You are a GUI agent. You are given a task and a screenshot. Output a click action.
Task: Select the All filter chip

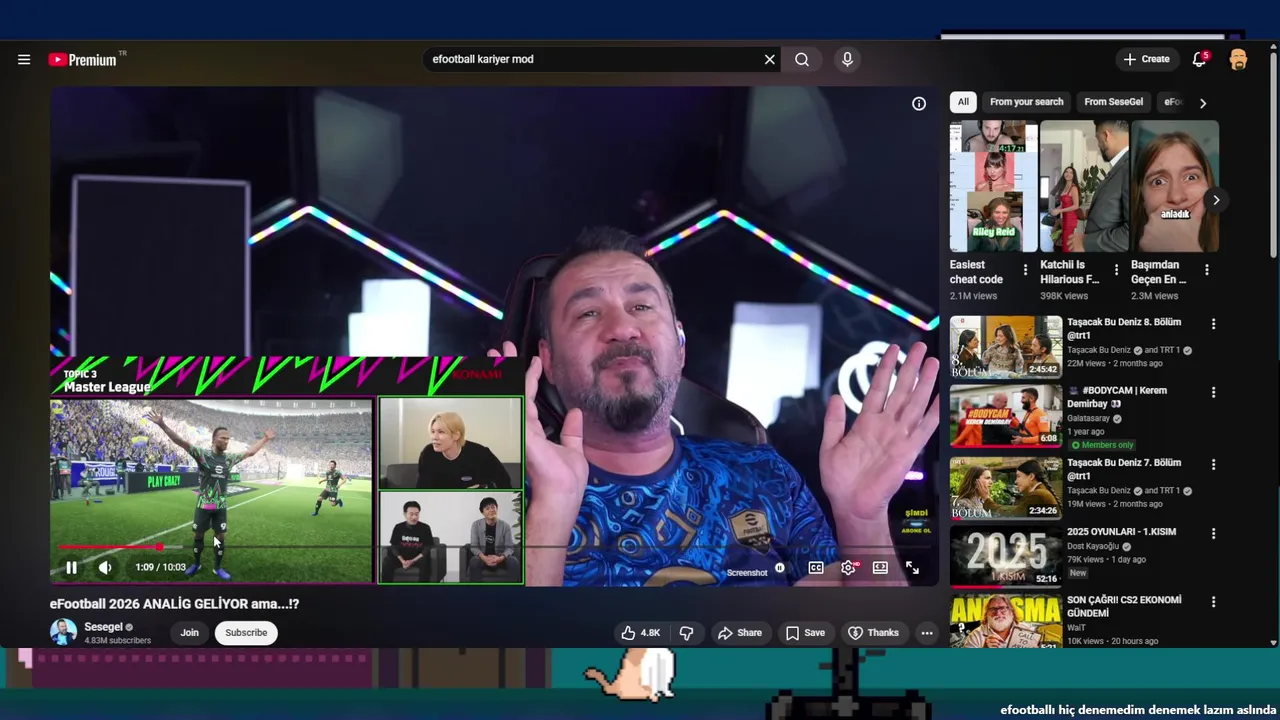(x=963, y=102)
